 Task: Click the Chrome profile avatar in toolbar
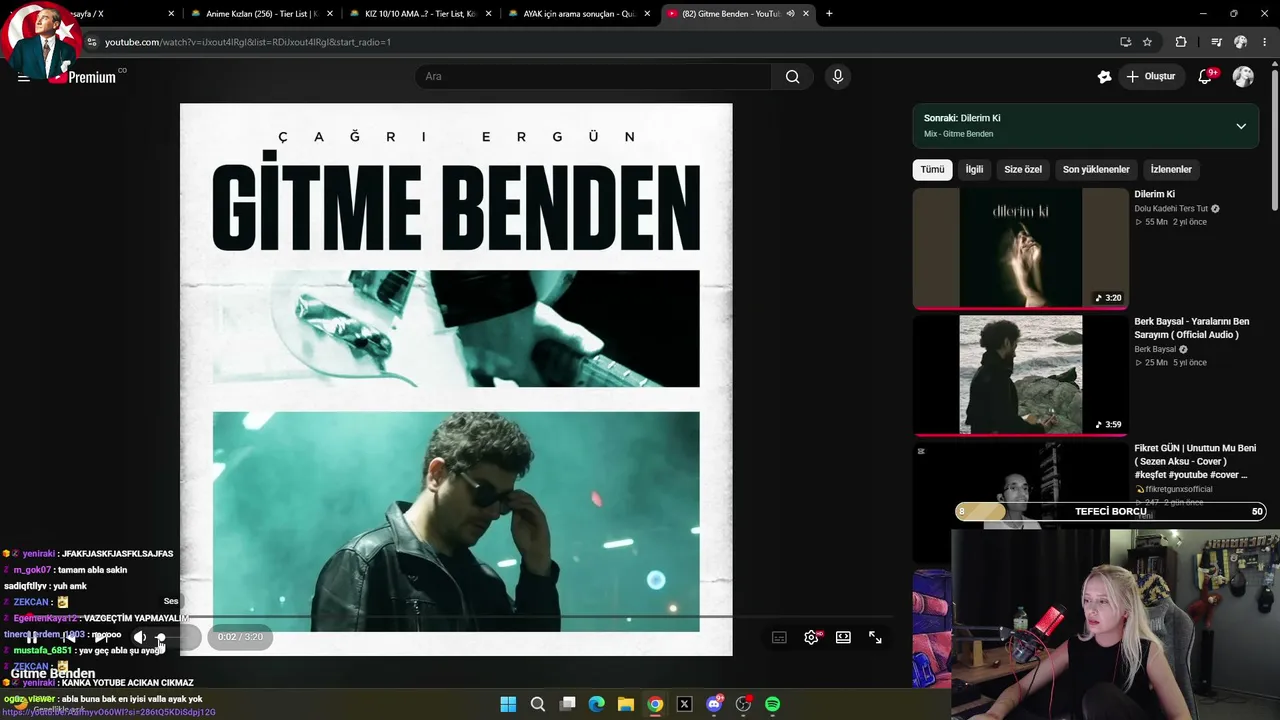click(1241, 42)
